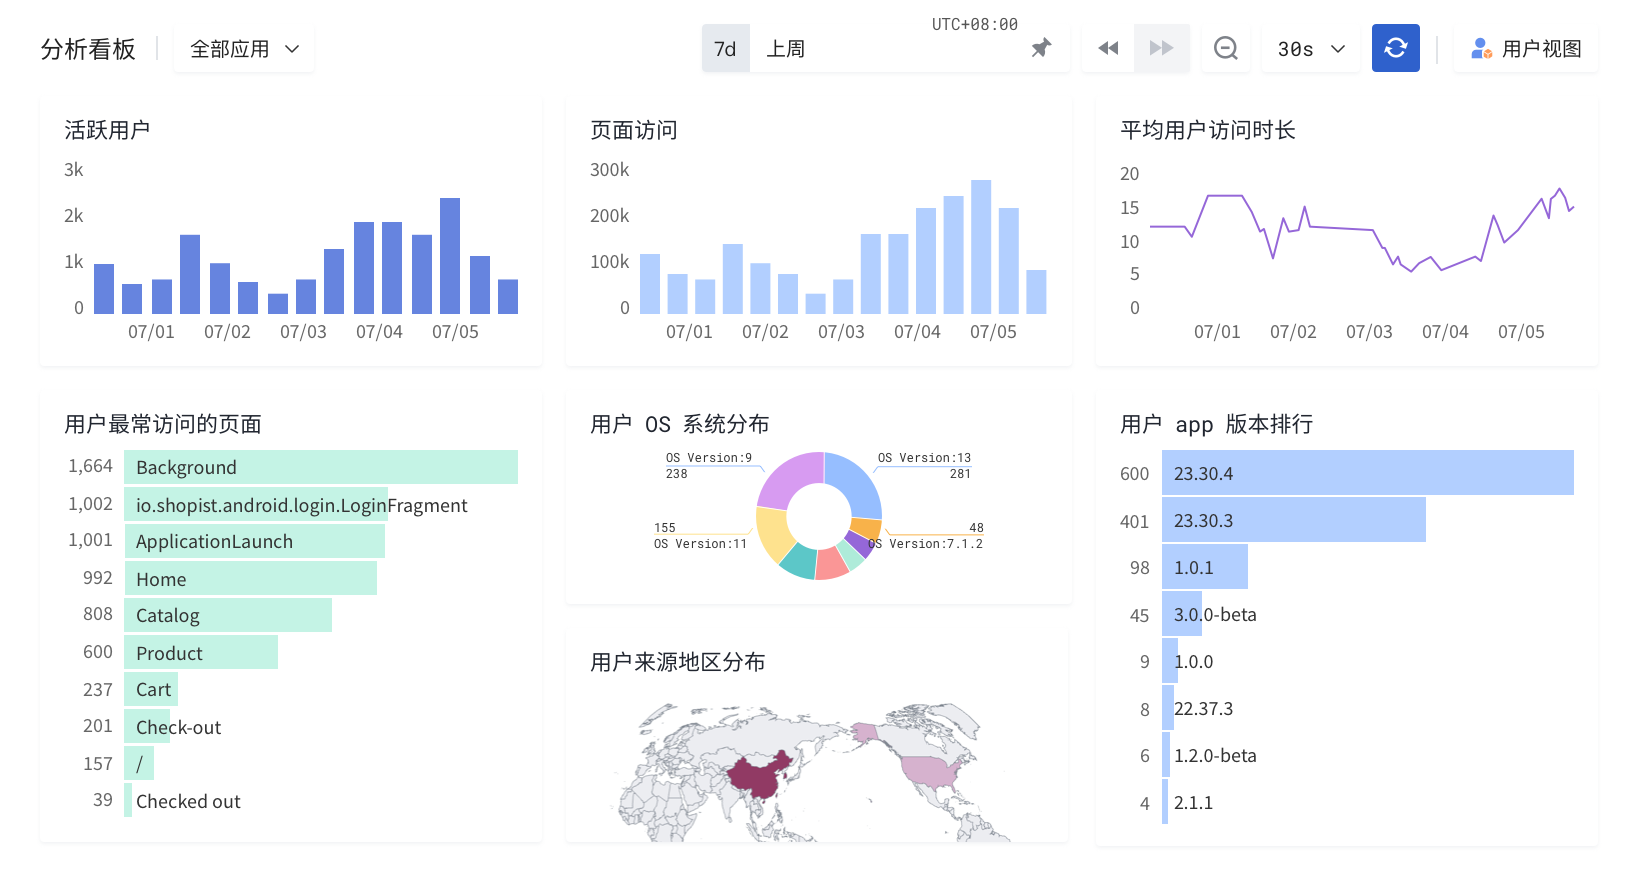Step forward to the next time range

coord(1161,48)
